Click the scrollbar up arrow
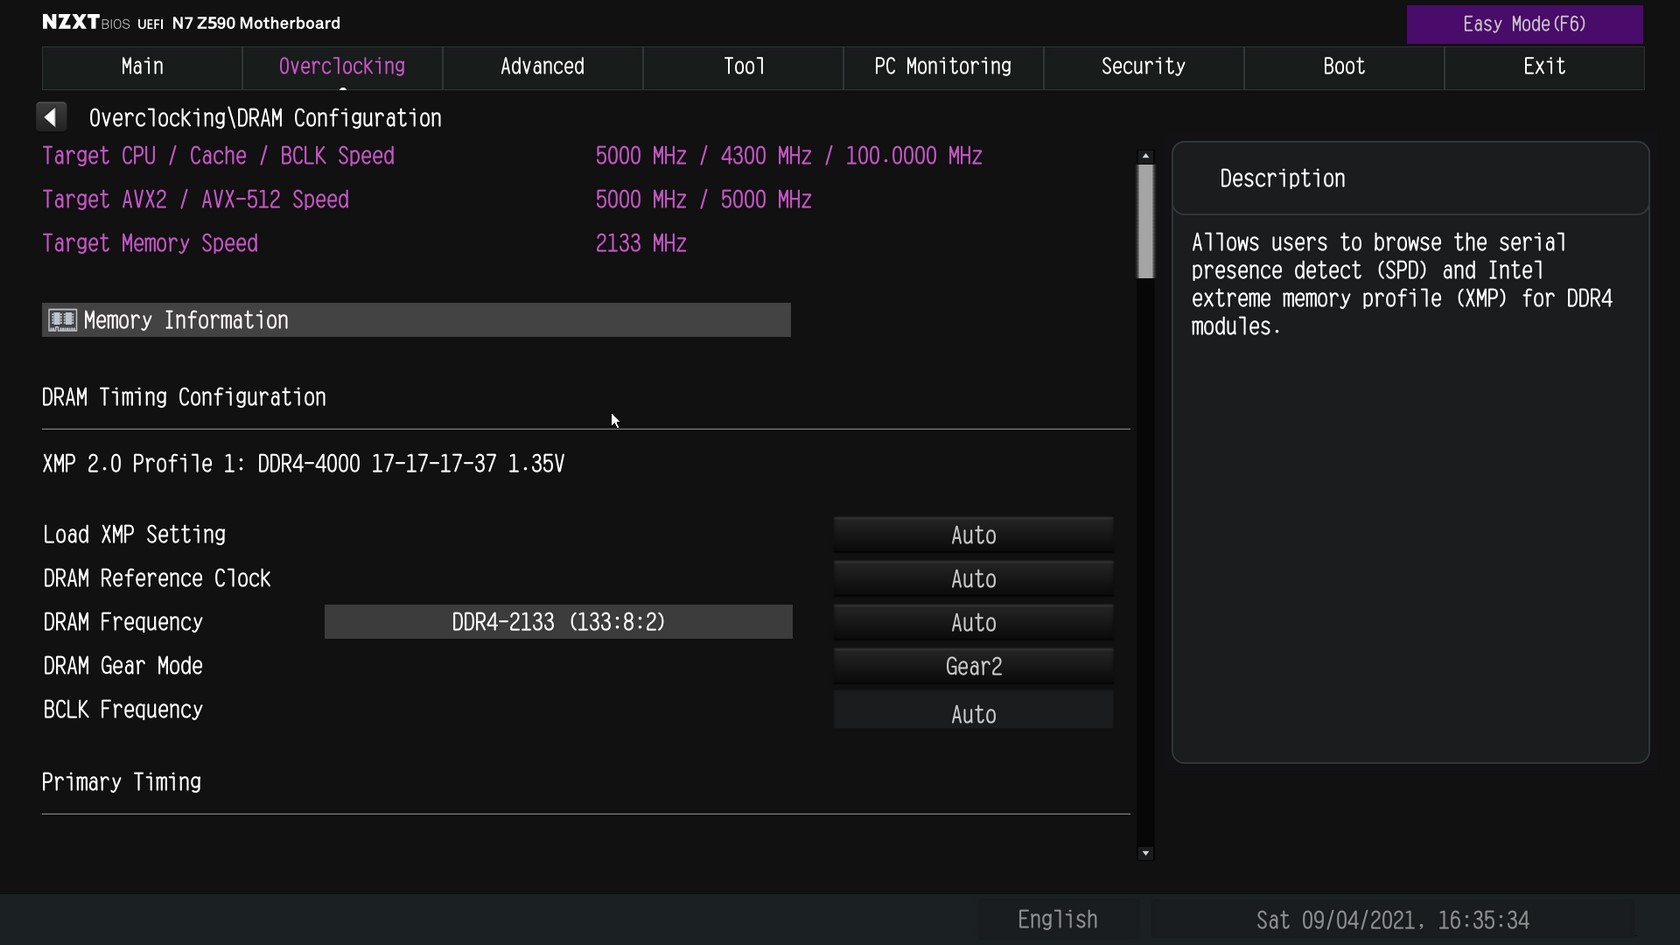The height and width of the screenshot is (945, 1680). 1146,156
